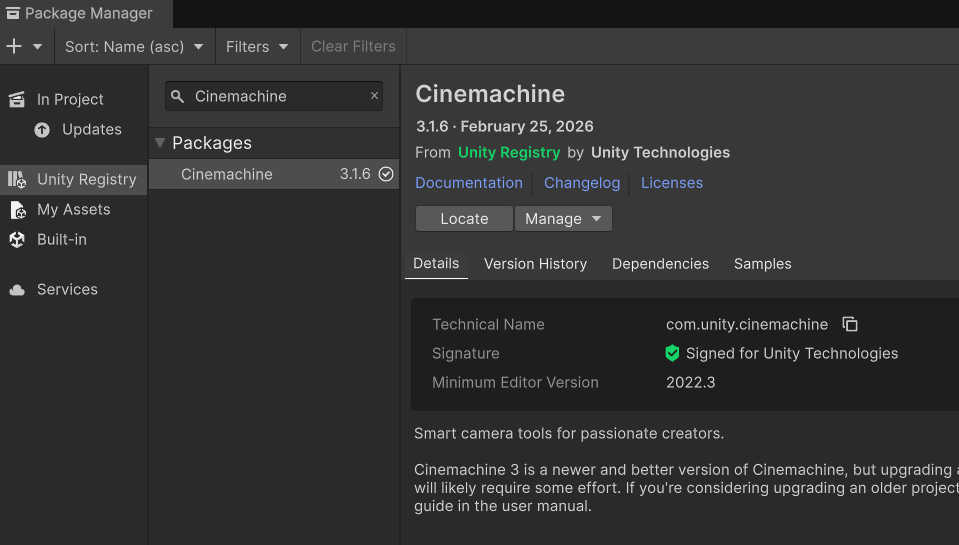Click the Updates arrow icon

click(x=42, y=129)
